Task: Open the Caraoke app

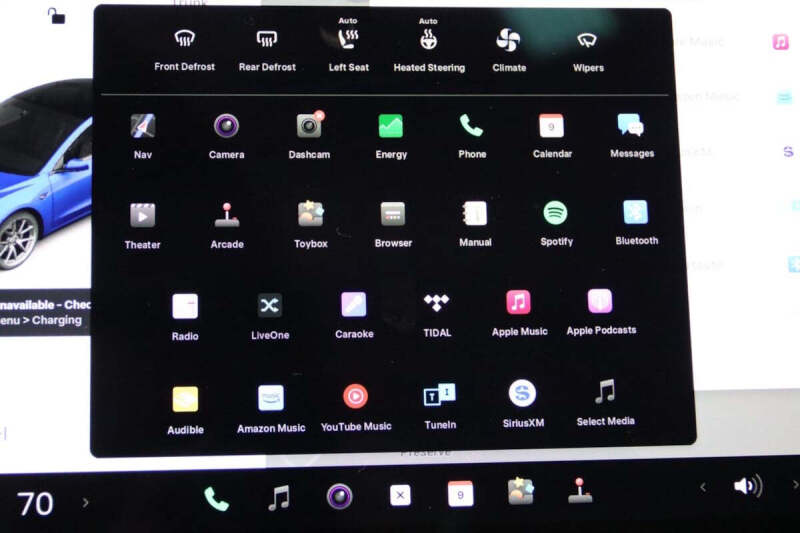Action: [354, 315]
